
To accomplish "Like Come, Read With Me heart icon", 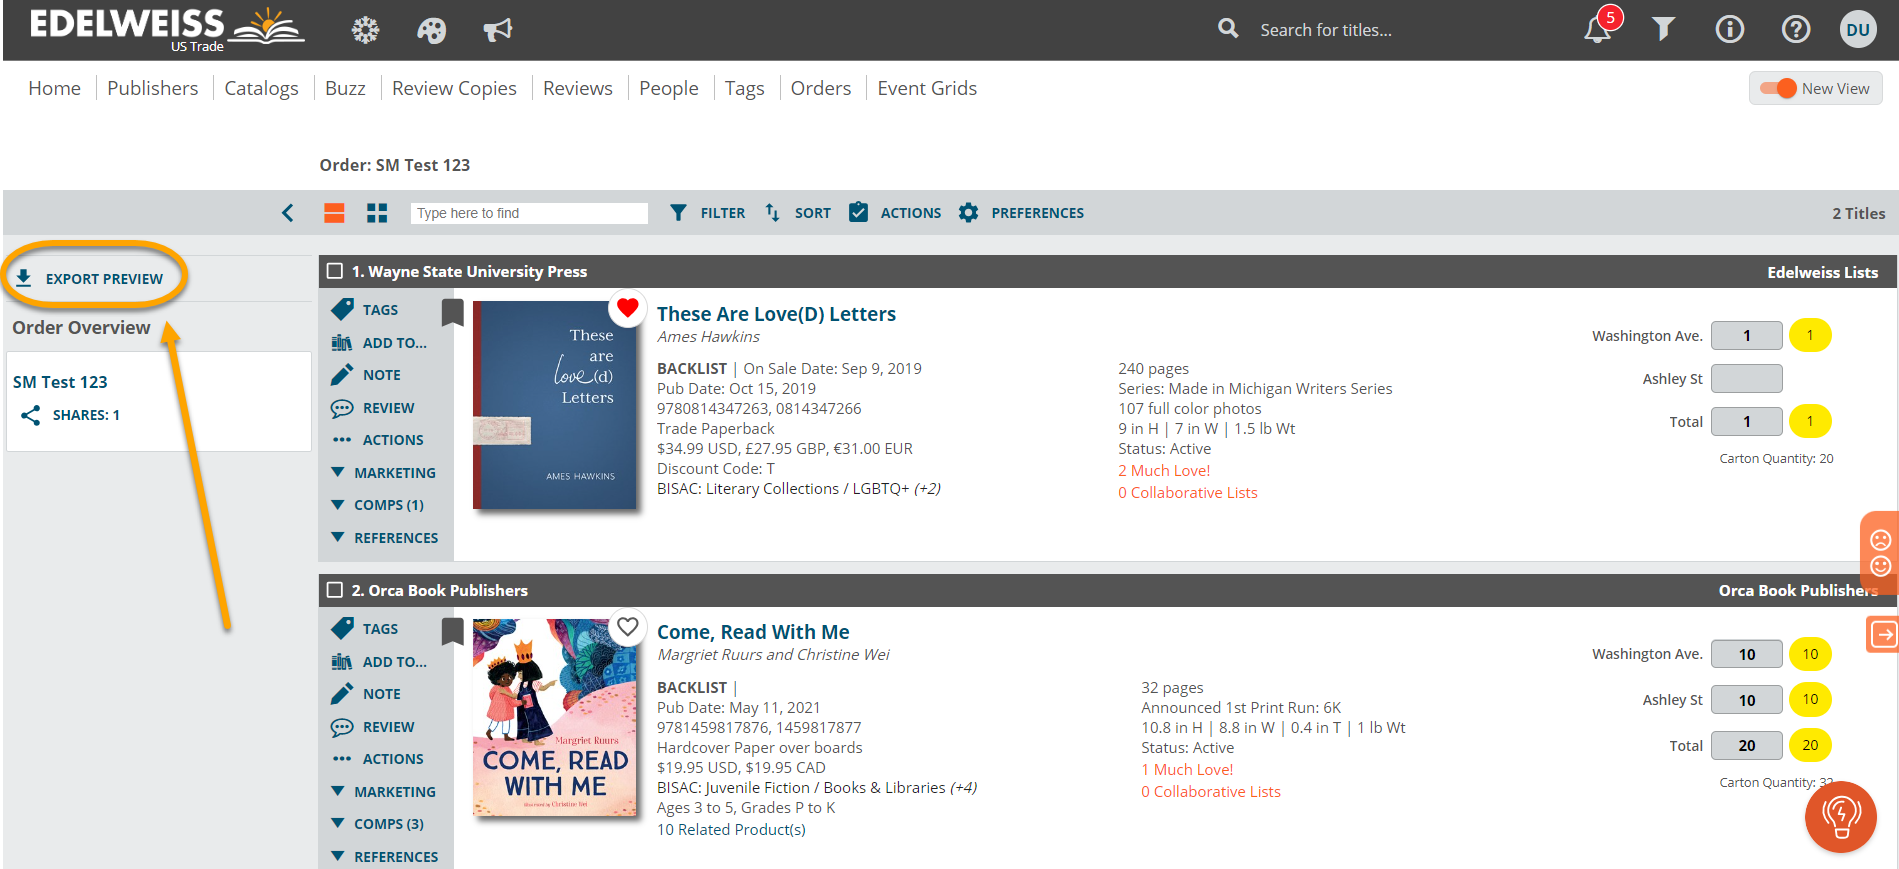I will [x=627, y=627].
